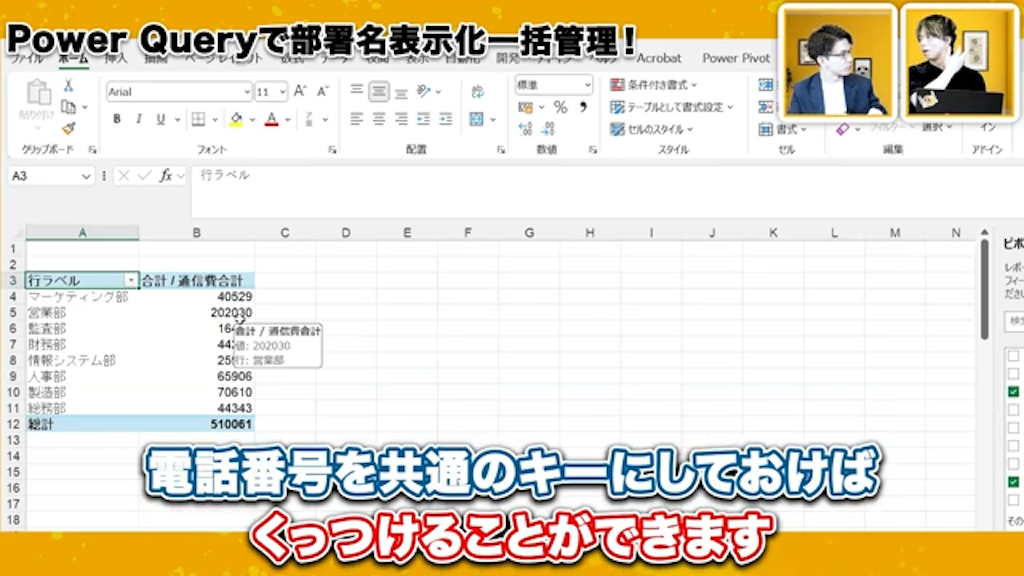Viewport: 1024px width, 576px height.
Task: Select the Bold formatting icon
Action: click(118, 118)
